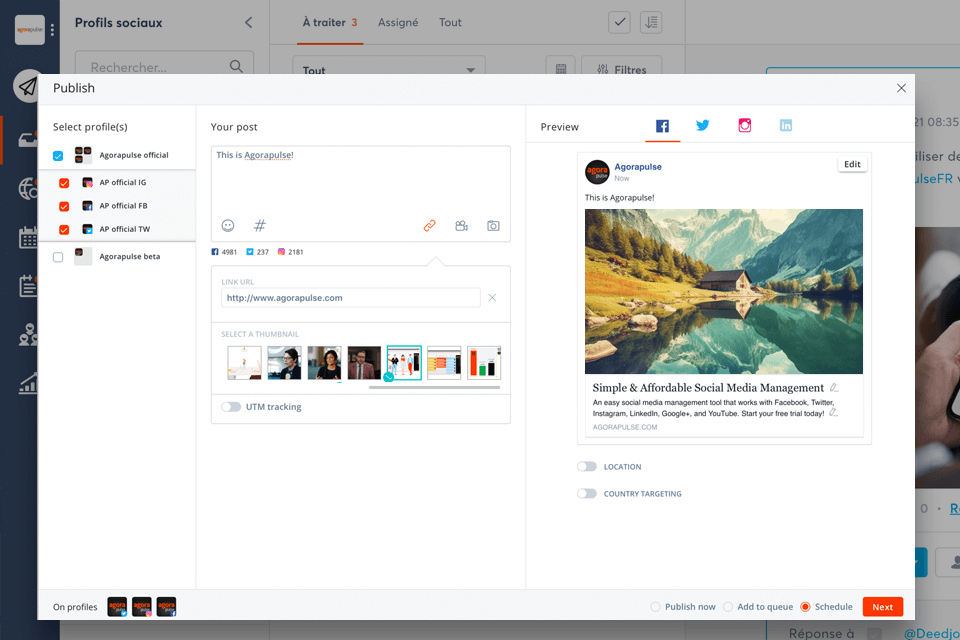Switch preview to Instagram icon tab
The height and width of the screenshot is (640, 960).
click(x=744, y=126)
